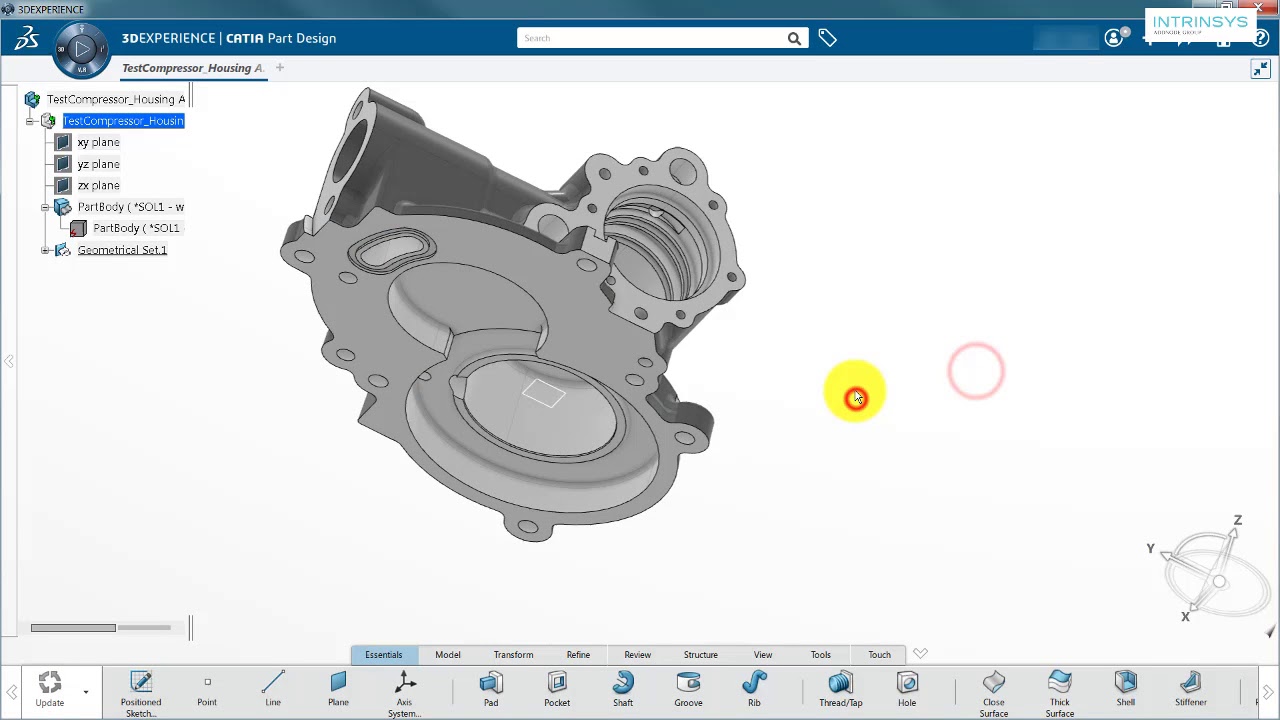1280x720 pixels.
Task: Select the Thick Surface tool
Action: pos(1060,693)
